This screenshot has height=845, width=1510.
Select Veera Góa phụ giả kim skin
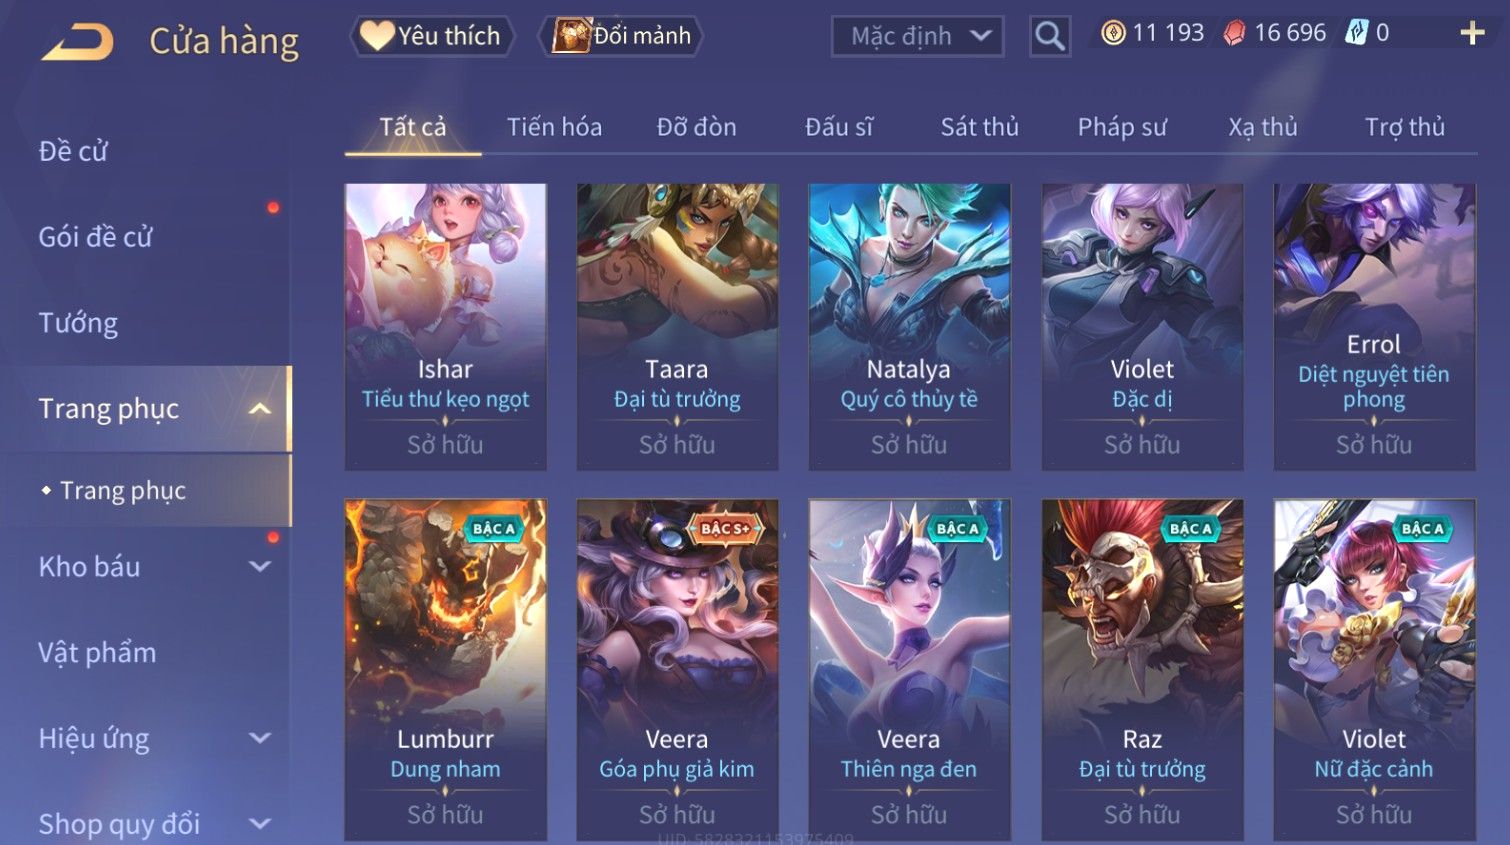coord(677,669)
